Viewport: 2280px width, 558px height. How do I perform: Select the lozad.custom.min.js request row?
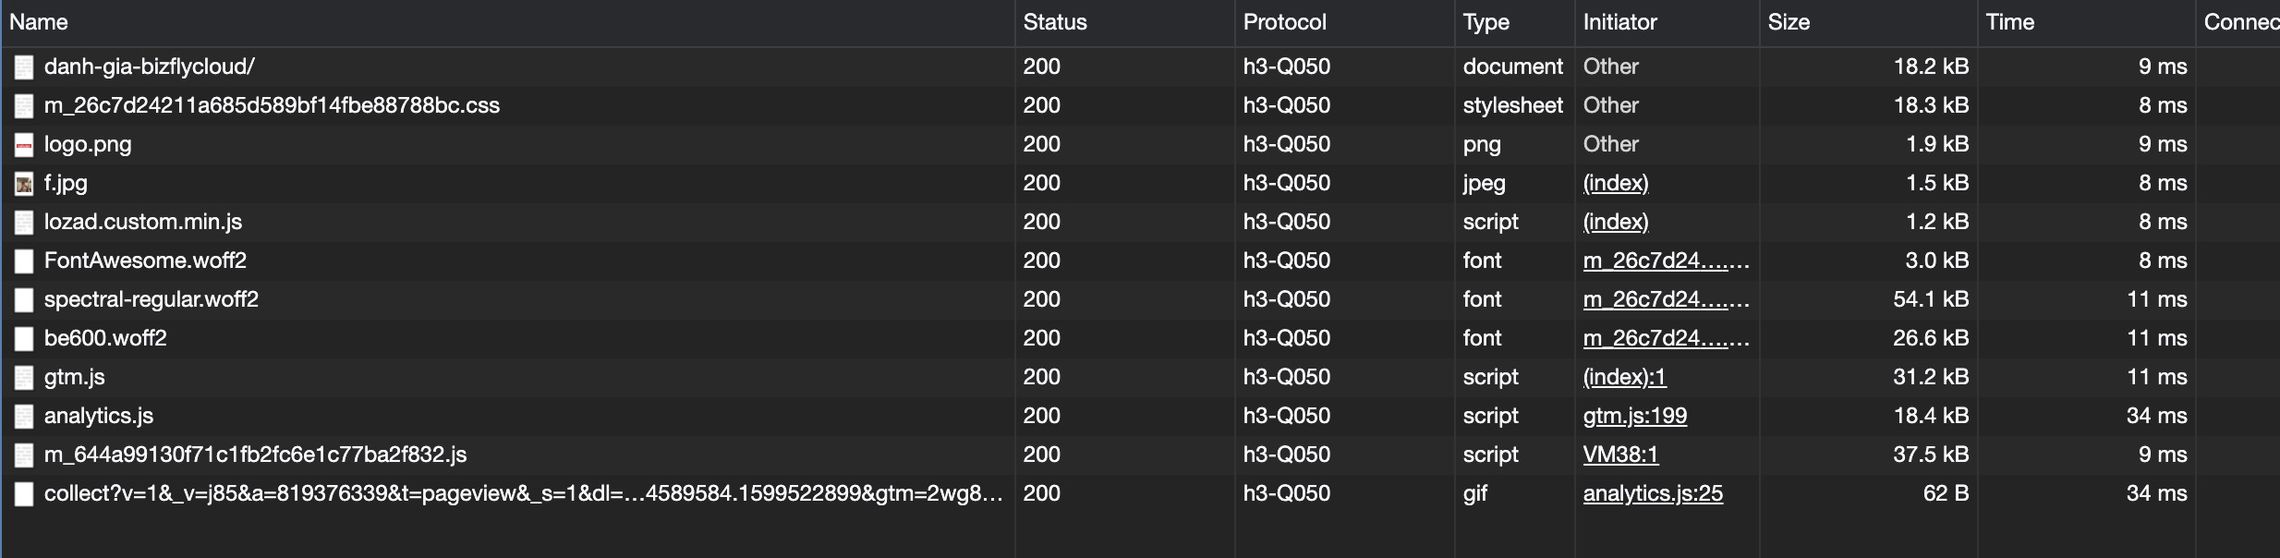[1140, 222]
